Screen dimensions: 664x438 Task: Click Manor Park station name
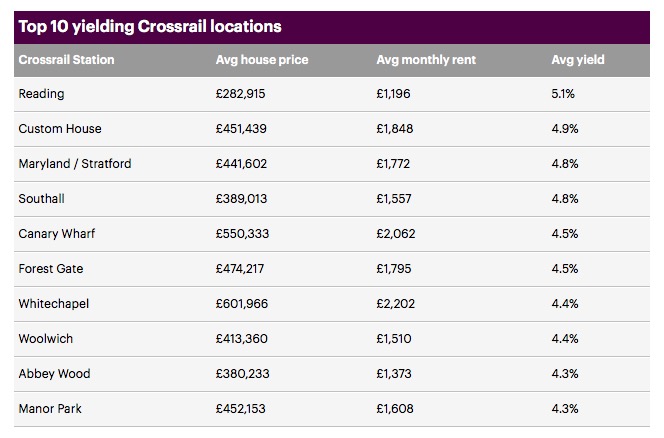click(x=49, y=409)
